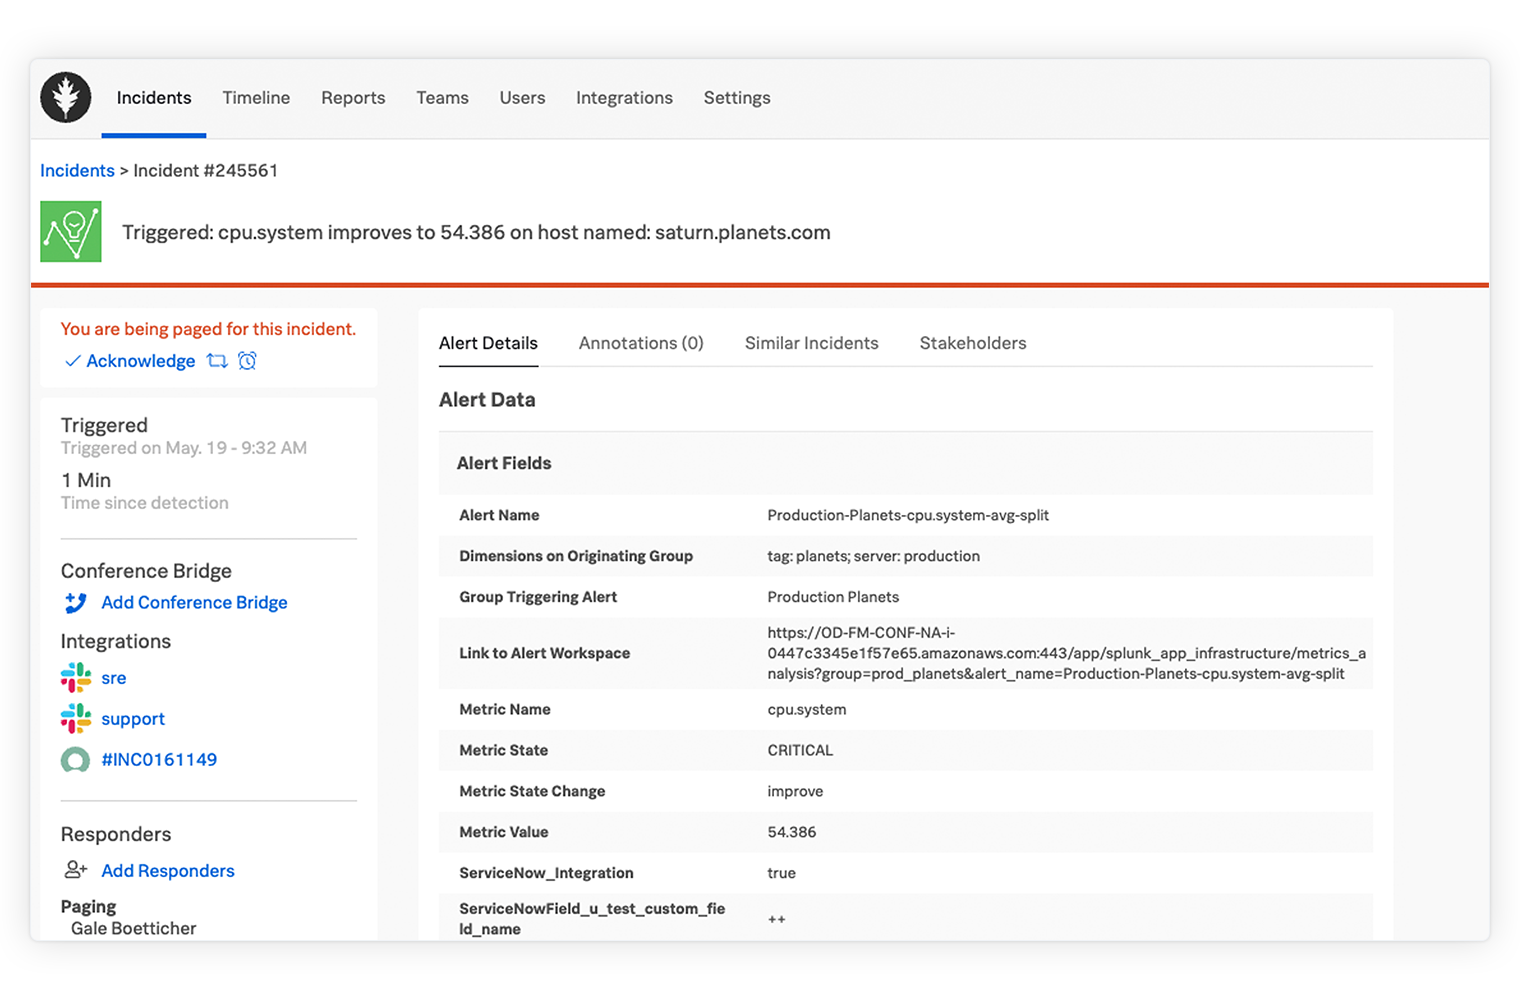Image resolution: width=1520 pixels, height=1000 pixels.
Task: Click the Slack icon beside support
Action: 75,719
